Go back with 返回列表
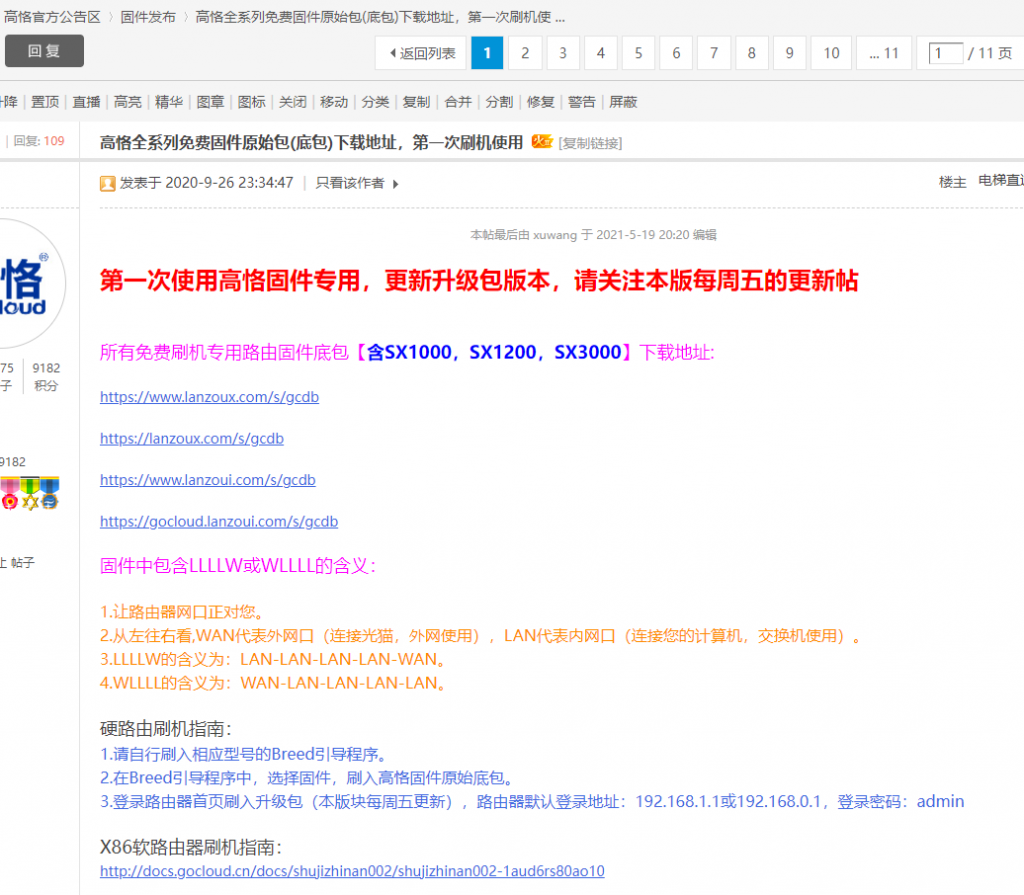 click(421, 53)
